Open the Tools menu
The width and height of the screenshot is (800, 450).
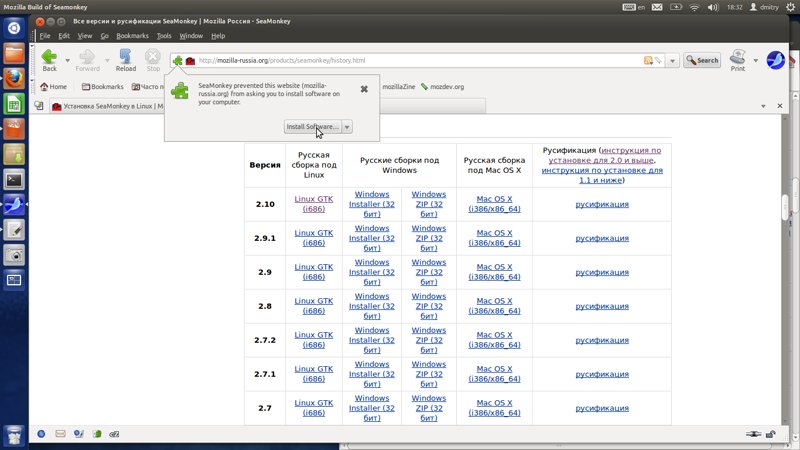coord(164,36)
